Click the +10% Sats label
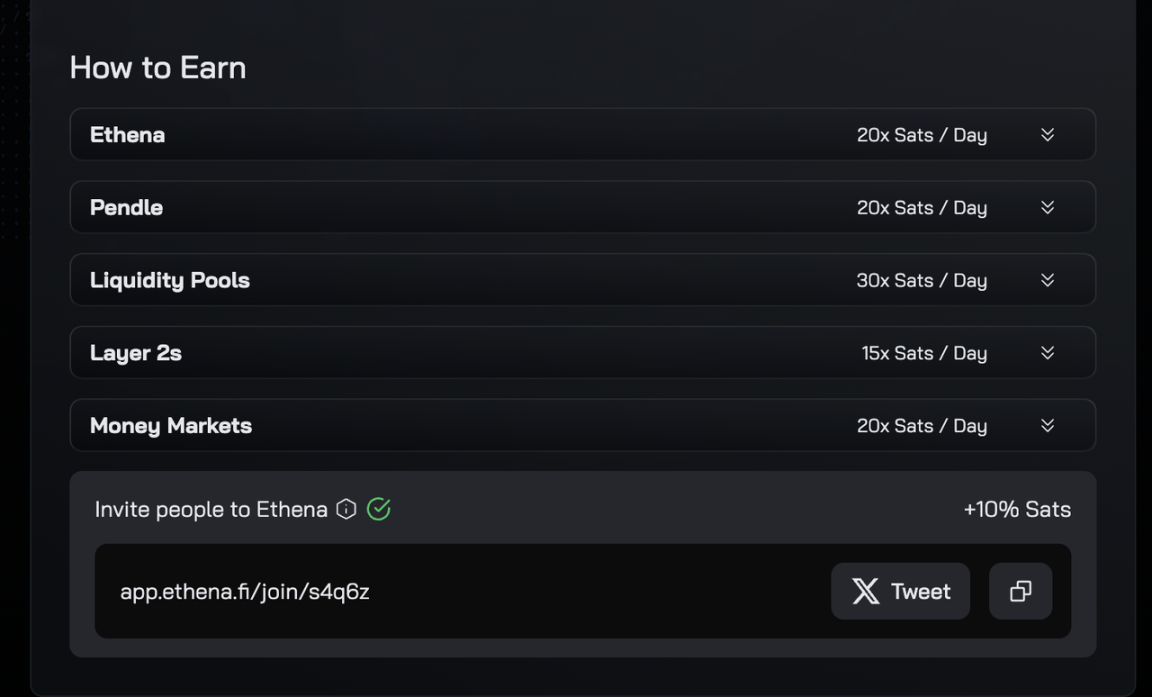The image size is (1152, 697). click(x=1017, y=509)
